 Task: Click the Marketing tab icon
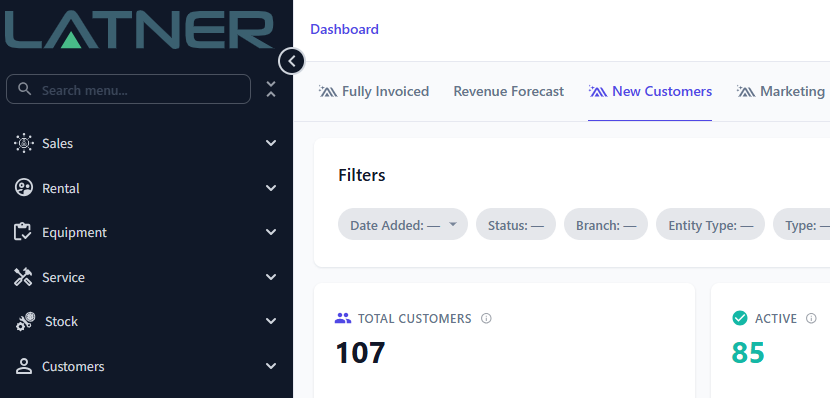tap(746, 91)
